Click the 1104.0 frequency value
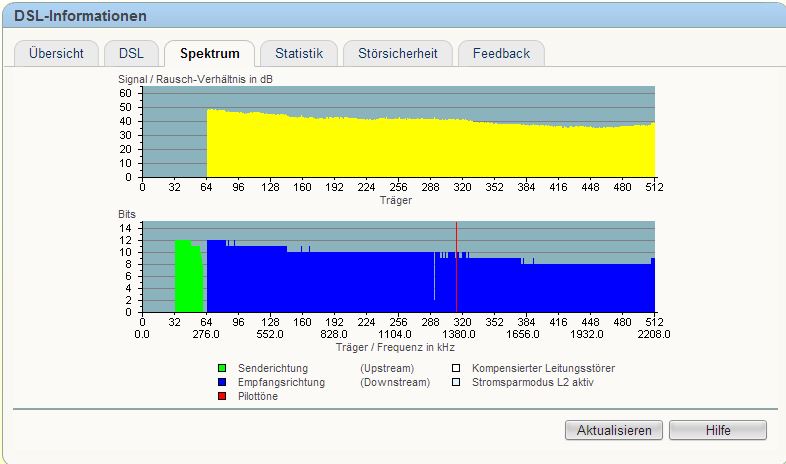 (395, 334)
